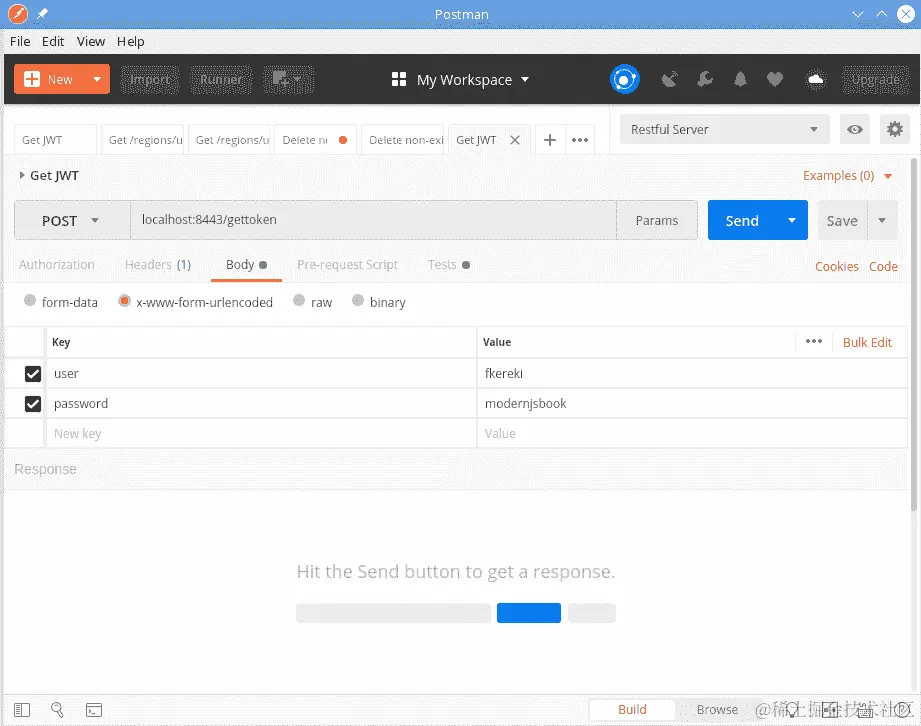The width and height of the screenshot is (921, 726).
Task: Open the Cookies link
Action: 836,266
